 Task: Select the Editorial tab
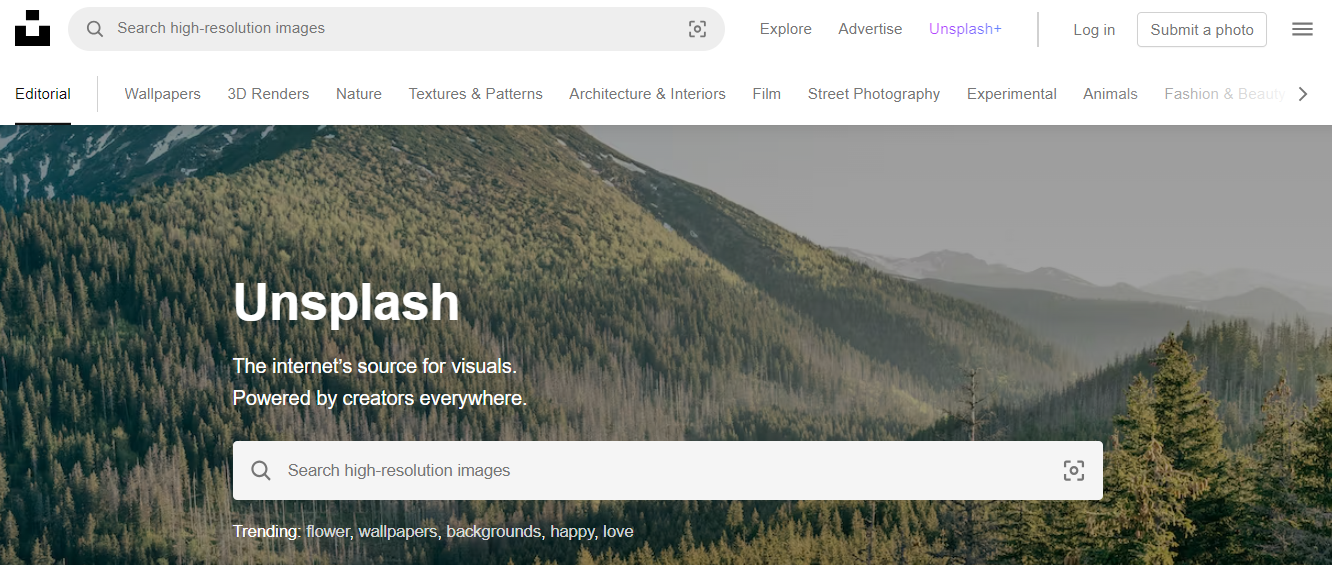tap(43, 94)
